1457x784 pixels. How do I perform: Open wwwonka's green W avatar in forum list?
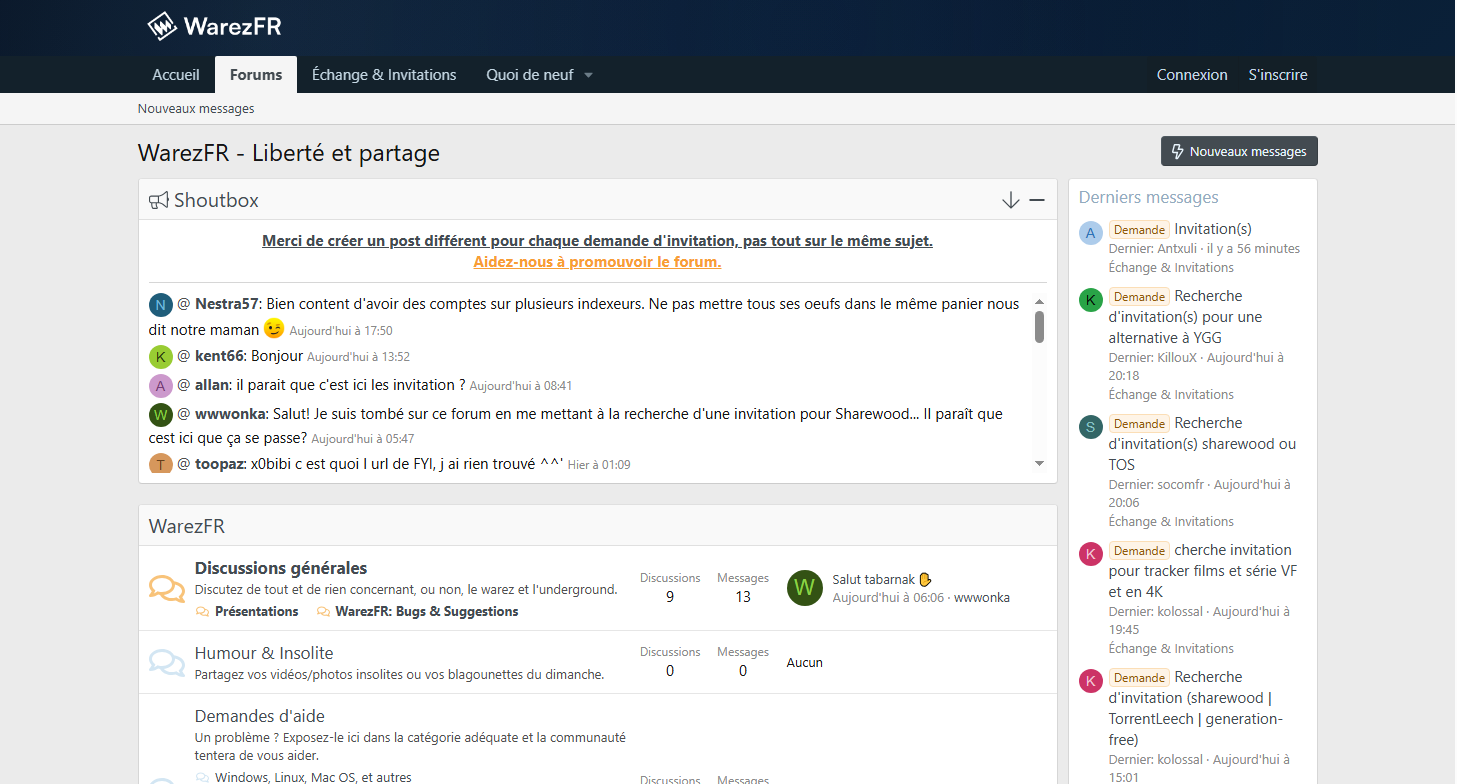(804, 588)
